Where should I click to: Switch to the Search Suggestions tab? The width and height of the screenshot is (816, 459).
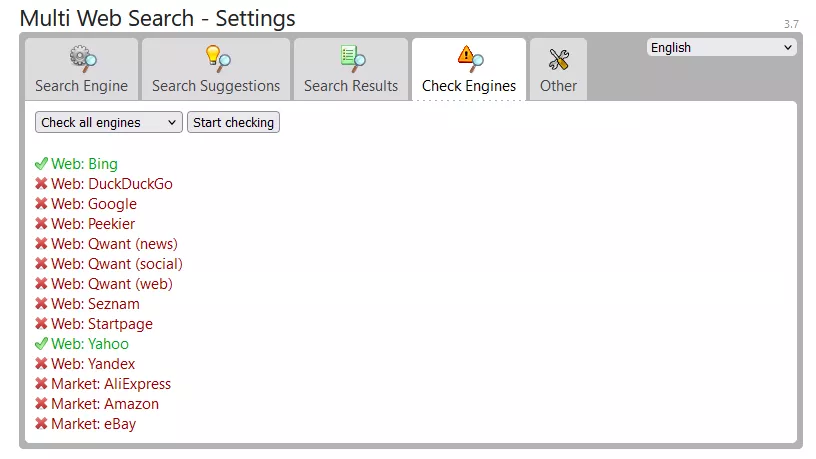pyautogui.click(x=216, y=85)
